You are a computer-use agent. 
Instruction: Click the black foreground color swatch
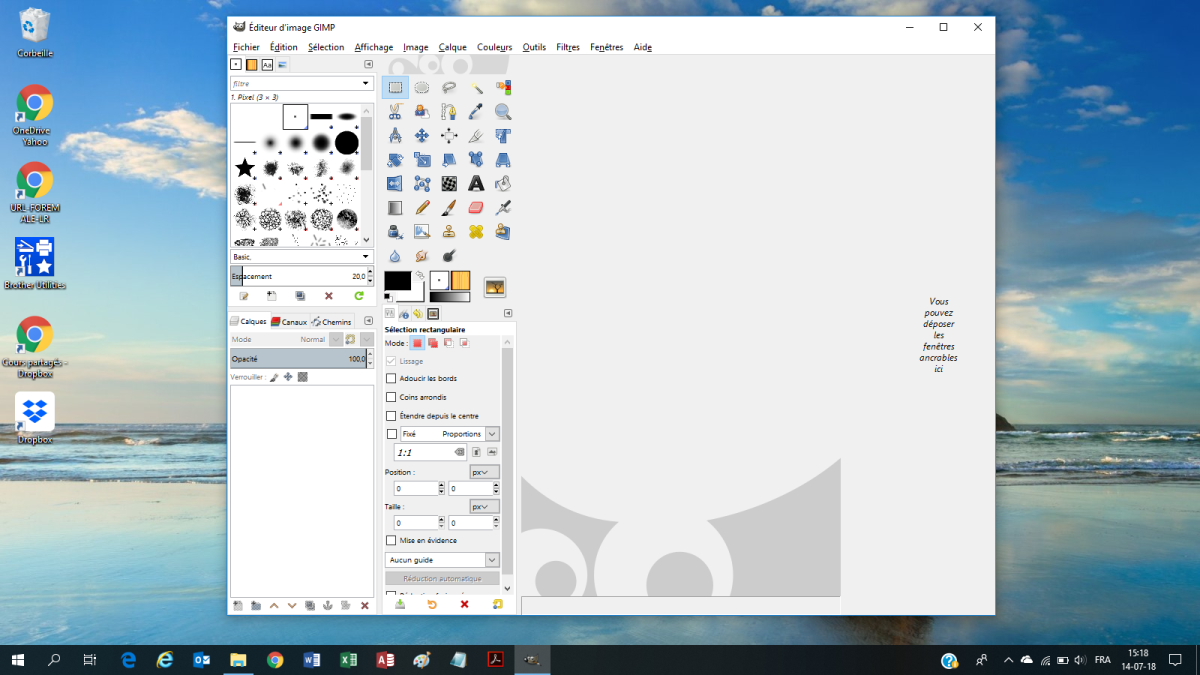point(397,281)
